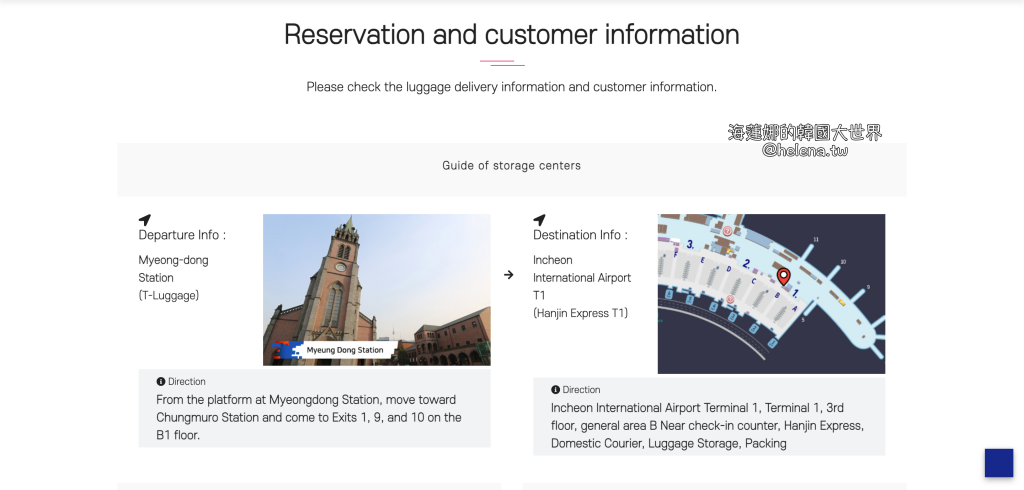Click the blue square button at bottom right
The width and height of the screenshot is (1024, 490).
pos(998,463)
